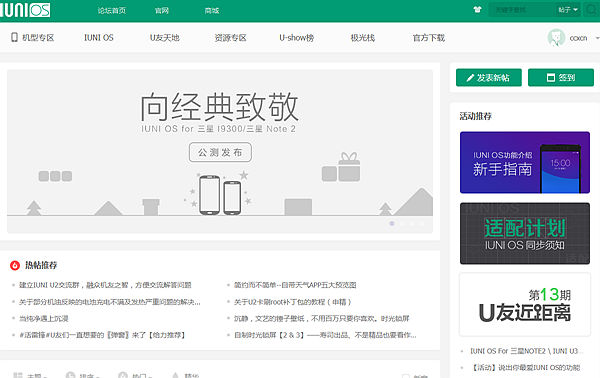This screenshot has width=600, height=378.
Task: Open the #活雷锋# 弹窗 post
Action: tap(102, 335)
